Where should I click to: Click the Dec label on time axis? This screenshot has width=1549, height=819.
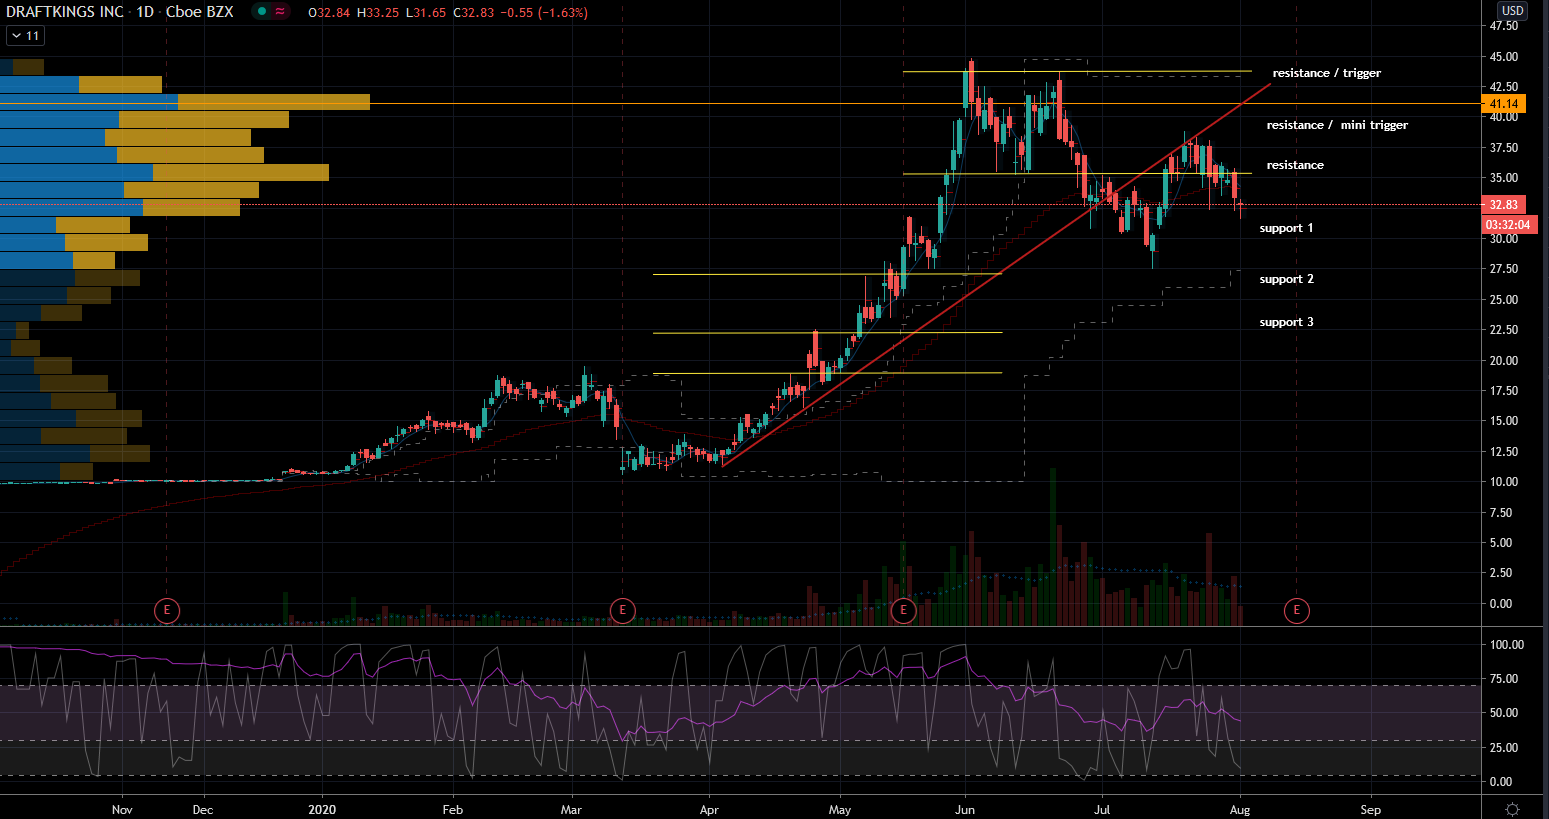pos(203,810)
